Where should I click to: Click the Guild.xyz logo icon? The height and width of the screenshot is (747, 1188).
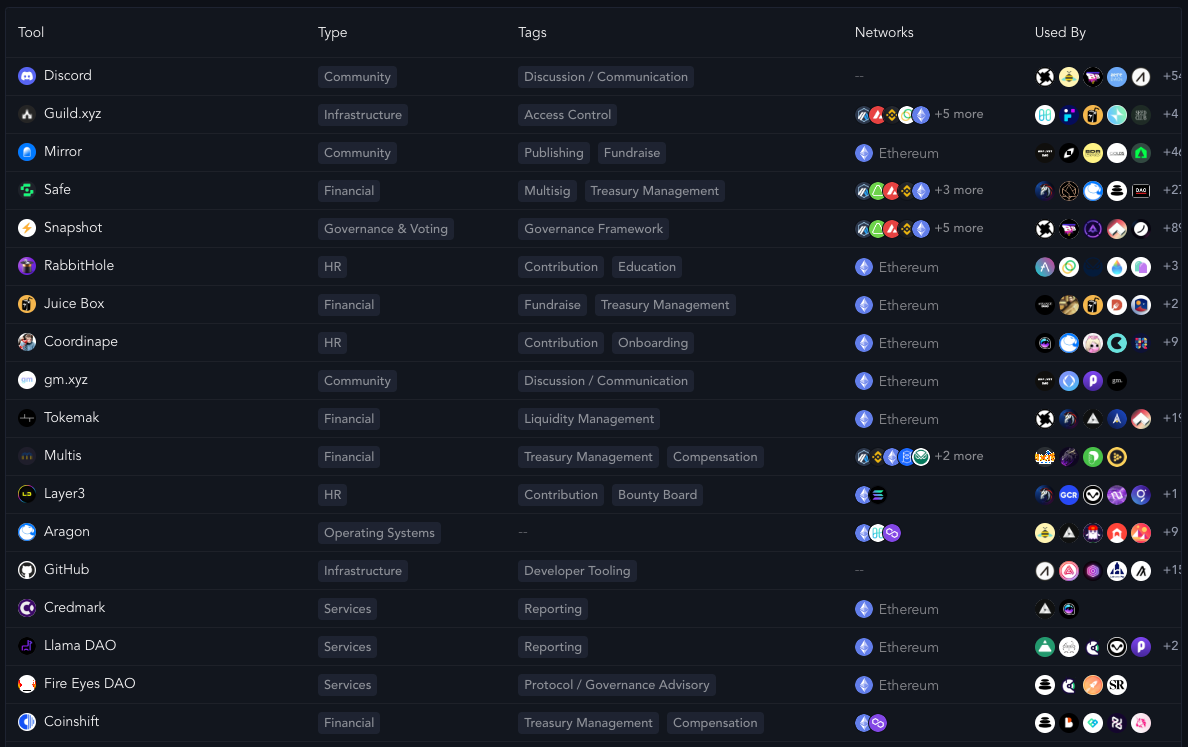pyautogui.click(x=27, y=114)
